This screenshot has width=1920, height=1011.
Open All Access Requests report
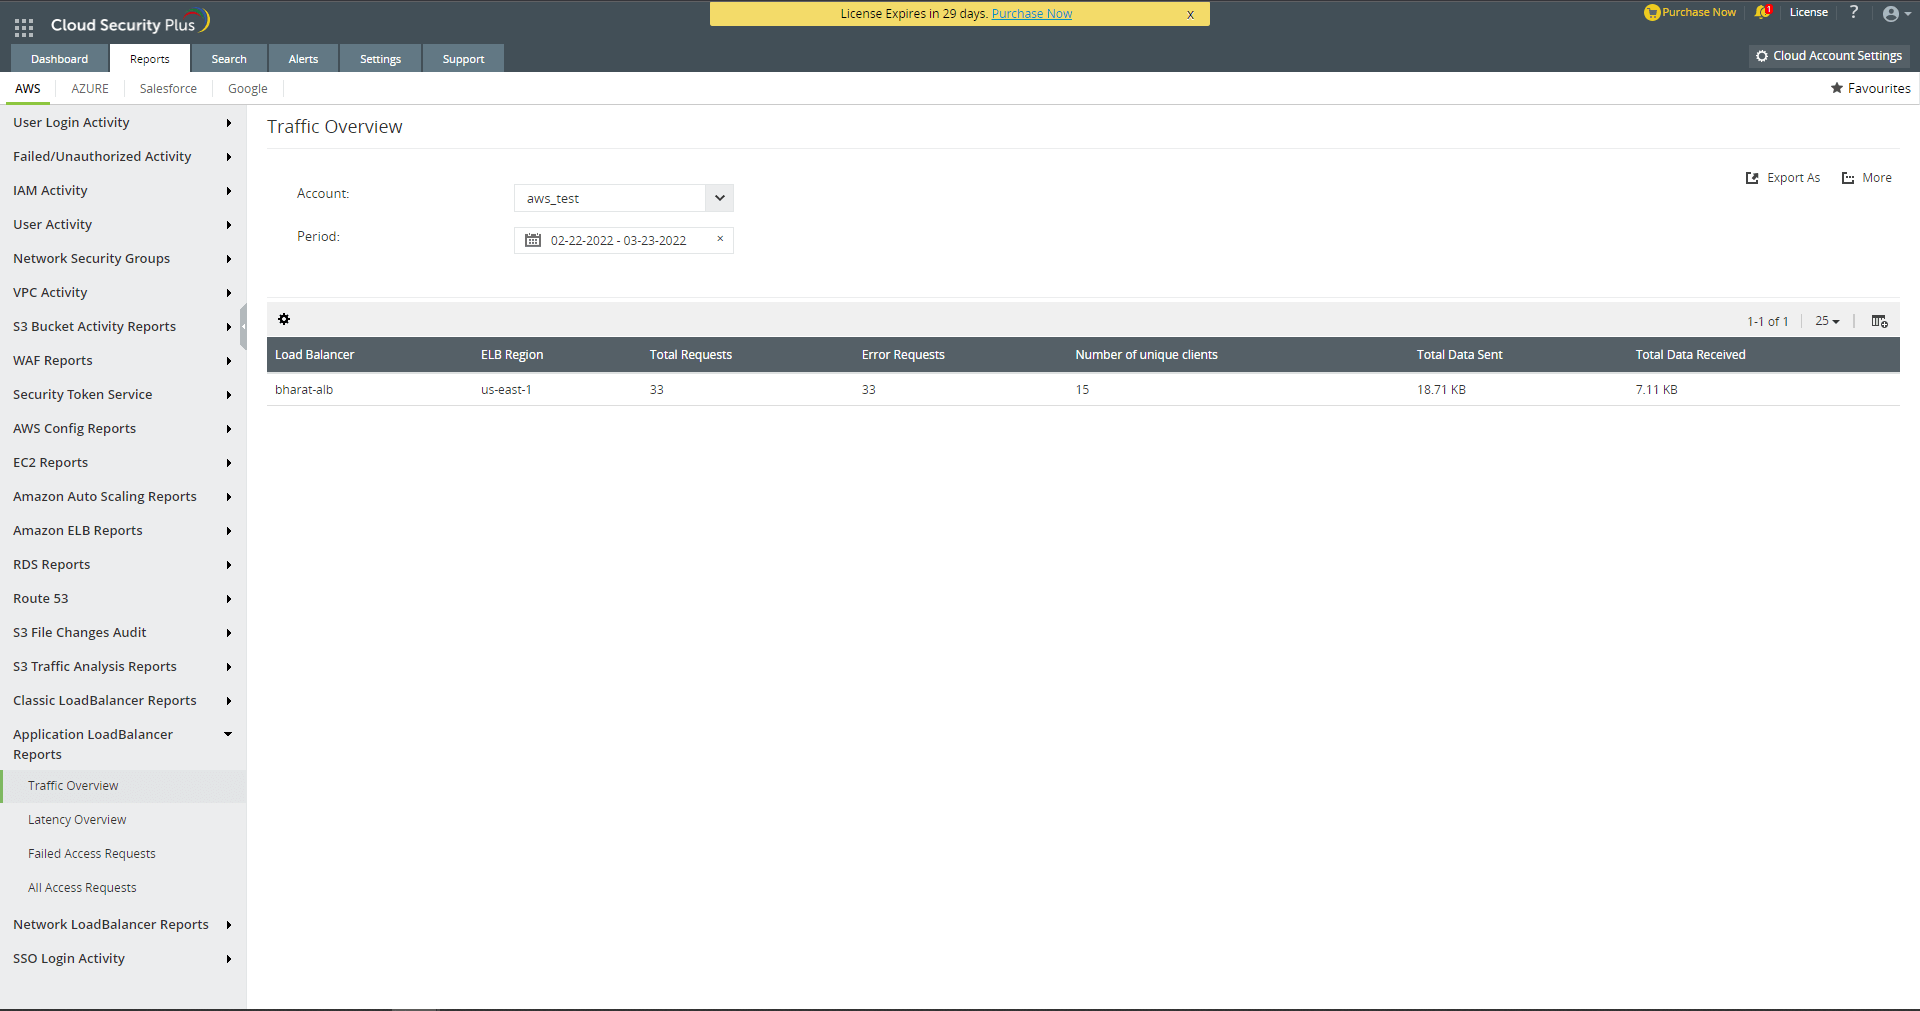click(x=82, y=888)
